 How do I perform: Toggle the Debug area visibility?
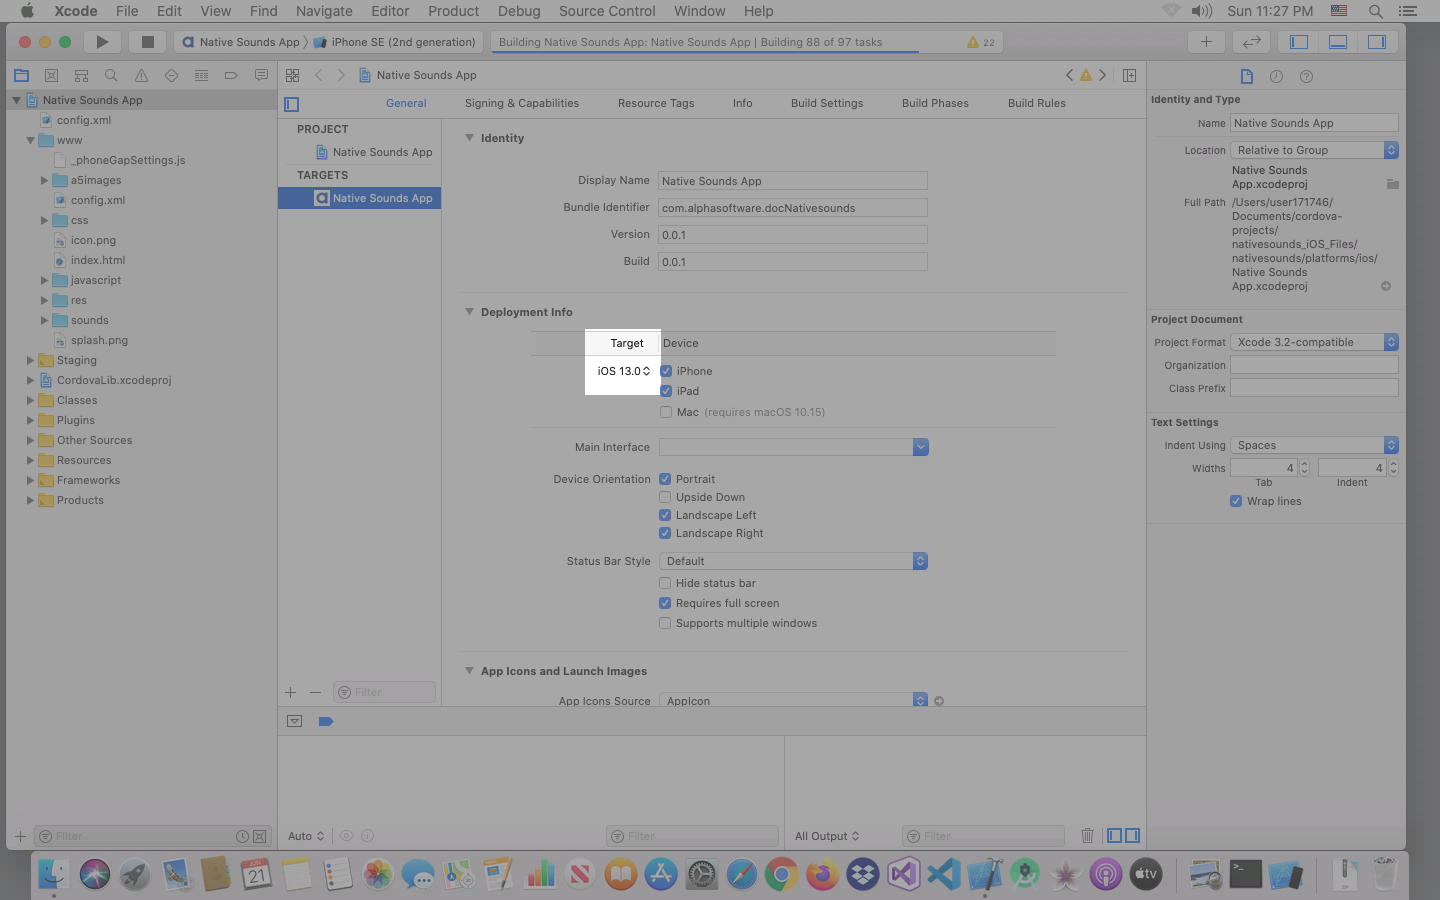(1338, 42)
